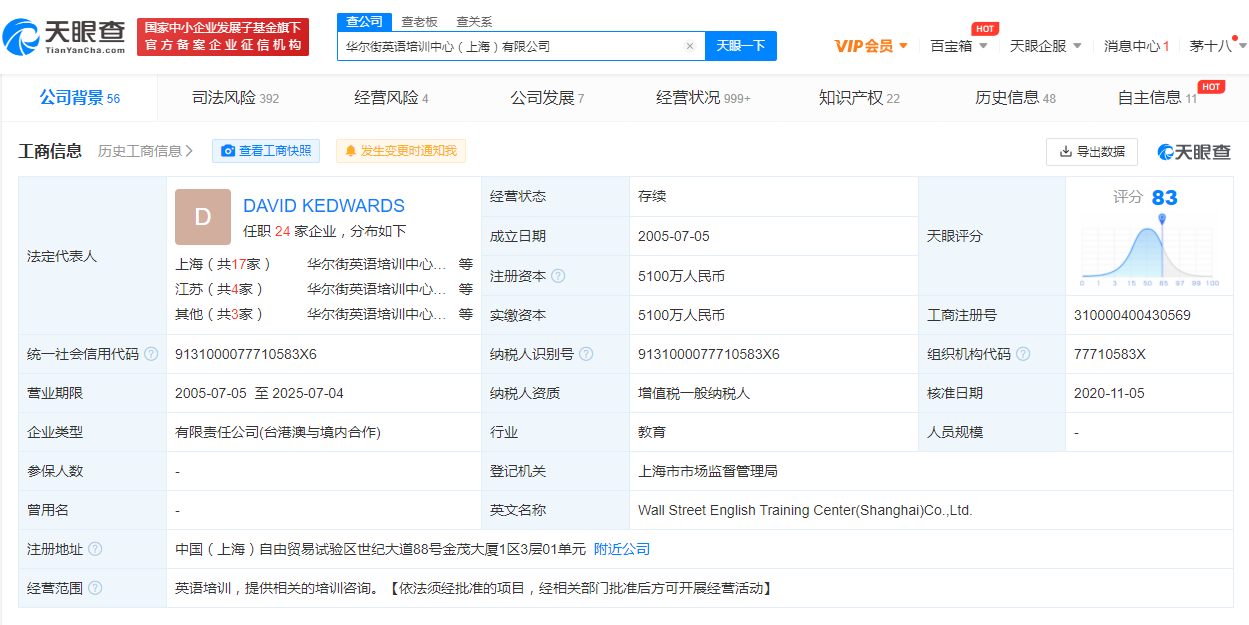The height and width of the screenshot is (625, 1249).
Task: Click the official credit agency banner
Action: [222, 37]
